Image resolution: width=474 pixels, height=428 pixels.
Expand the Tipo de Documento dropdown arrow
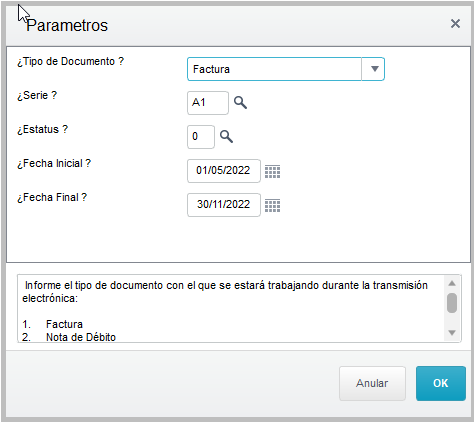click(374, 69)
